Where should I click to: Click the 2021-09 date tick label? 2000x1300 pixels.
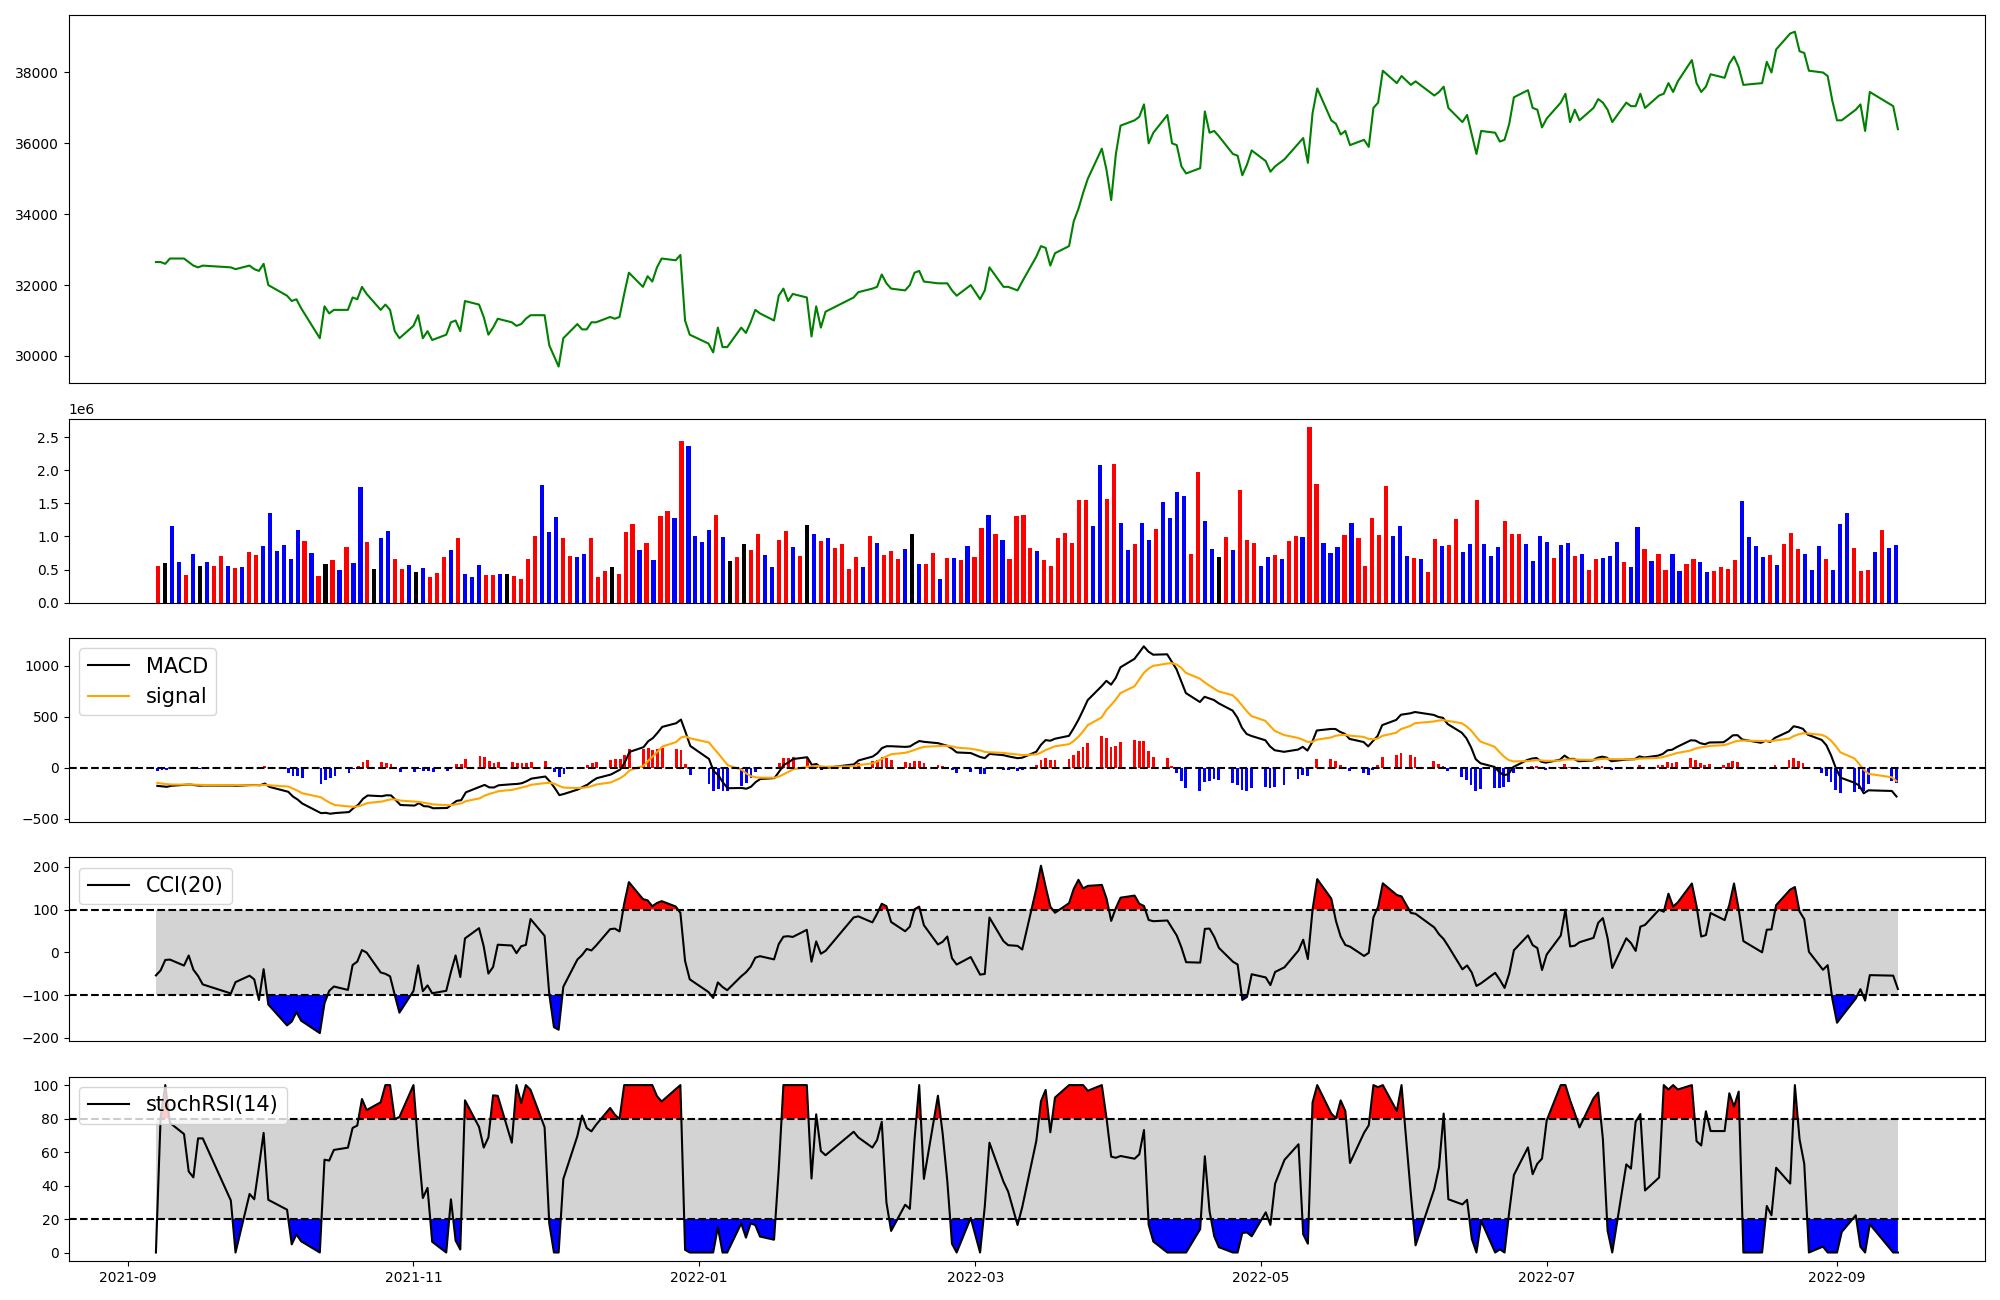tap(128, 1277)
